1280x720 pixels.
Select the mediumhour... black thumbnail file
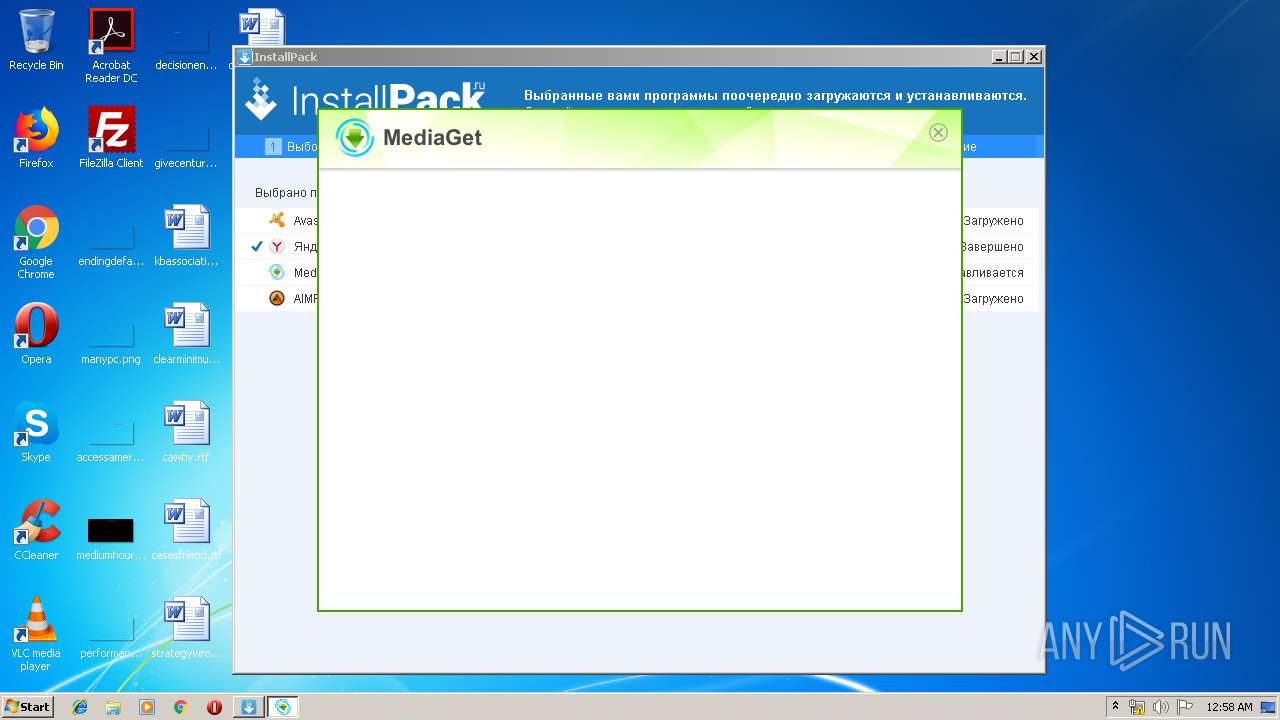pos(111,538)
